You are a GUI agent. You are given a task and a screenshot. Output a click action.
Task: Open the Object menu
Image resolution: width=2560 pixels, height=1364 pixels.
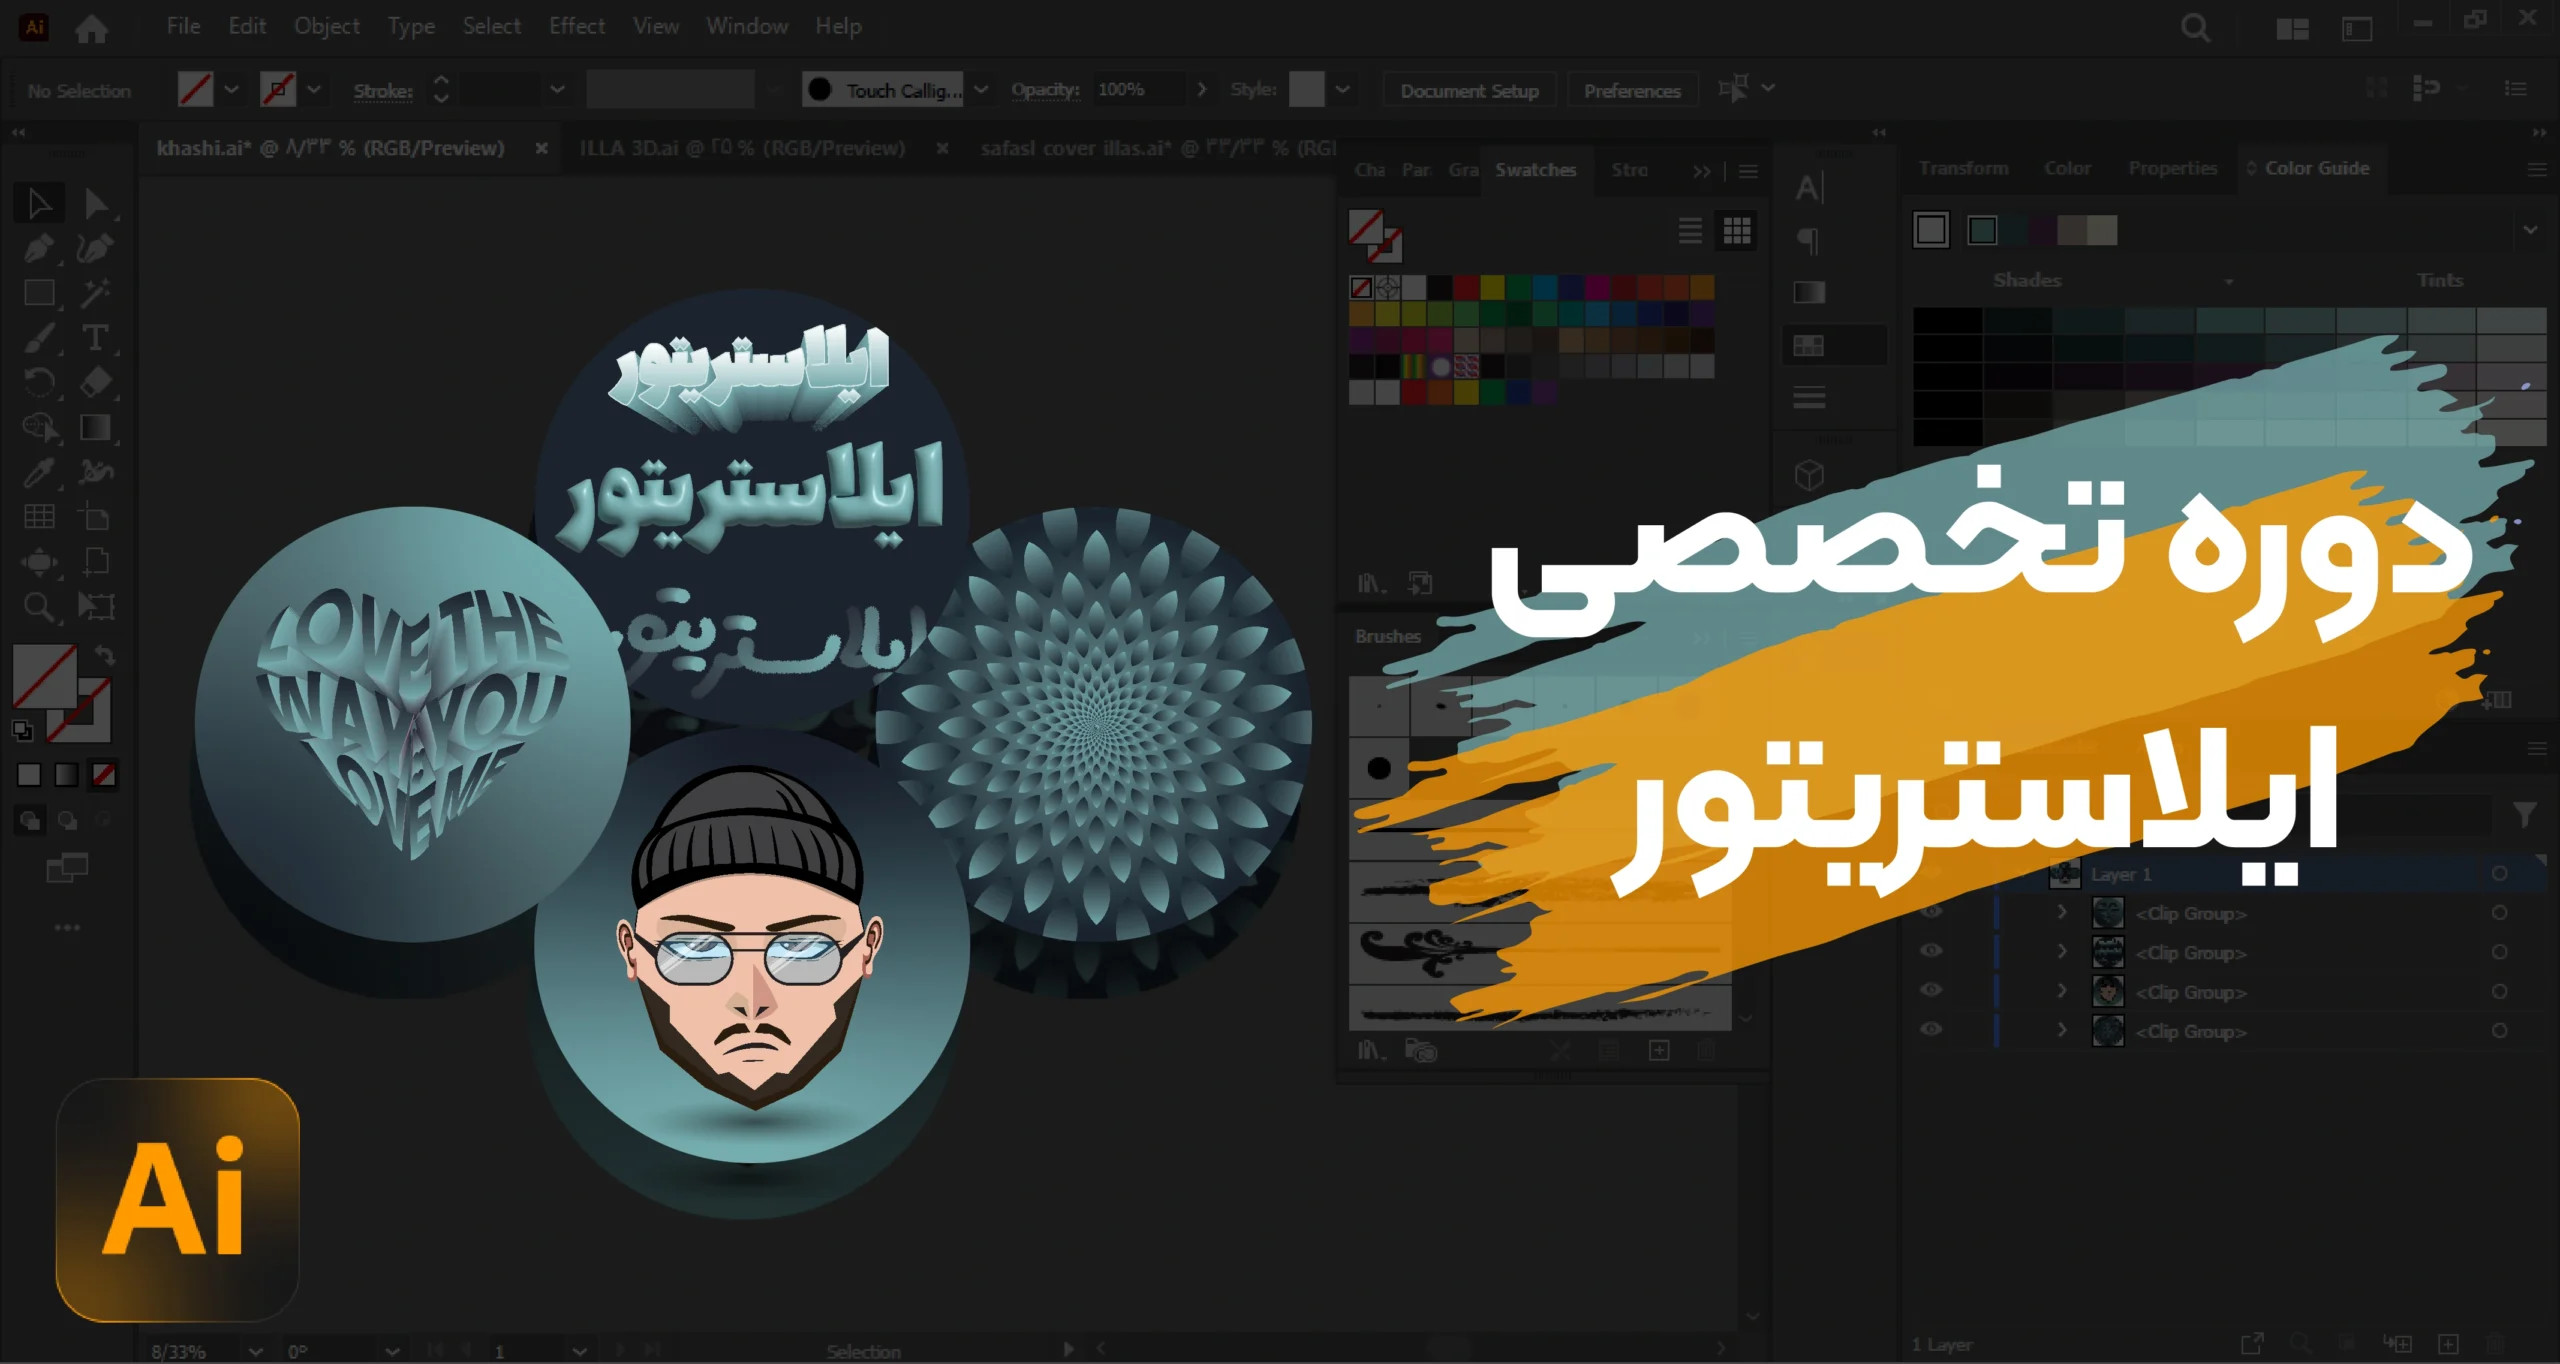326,27
